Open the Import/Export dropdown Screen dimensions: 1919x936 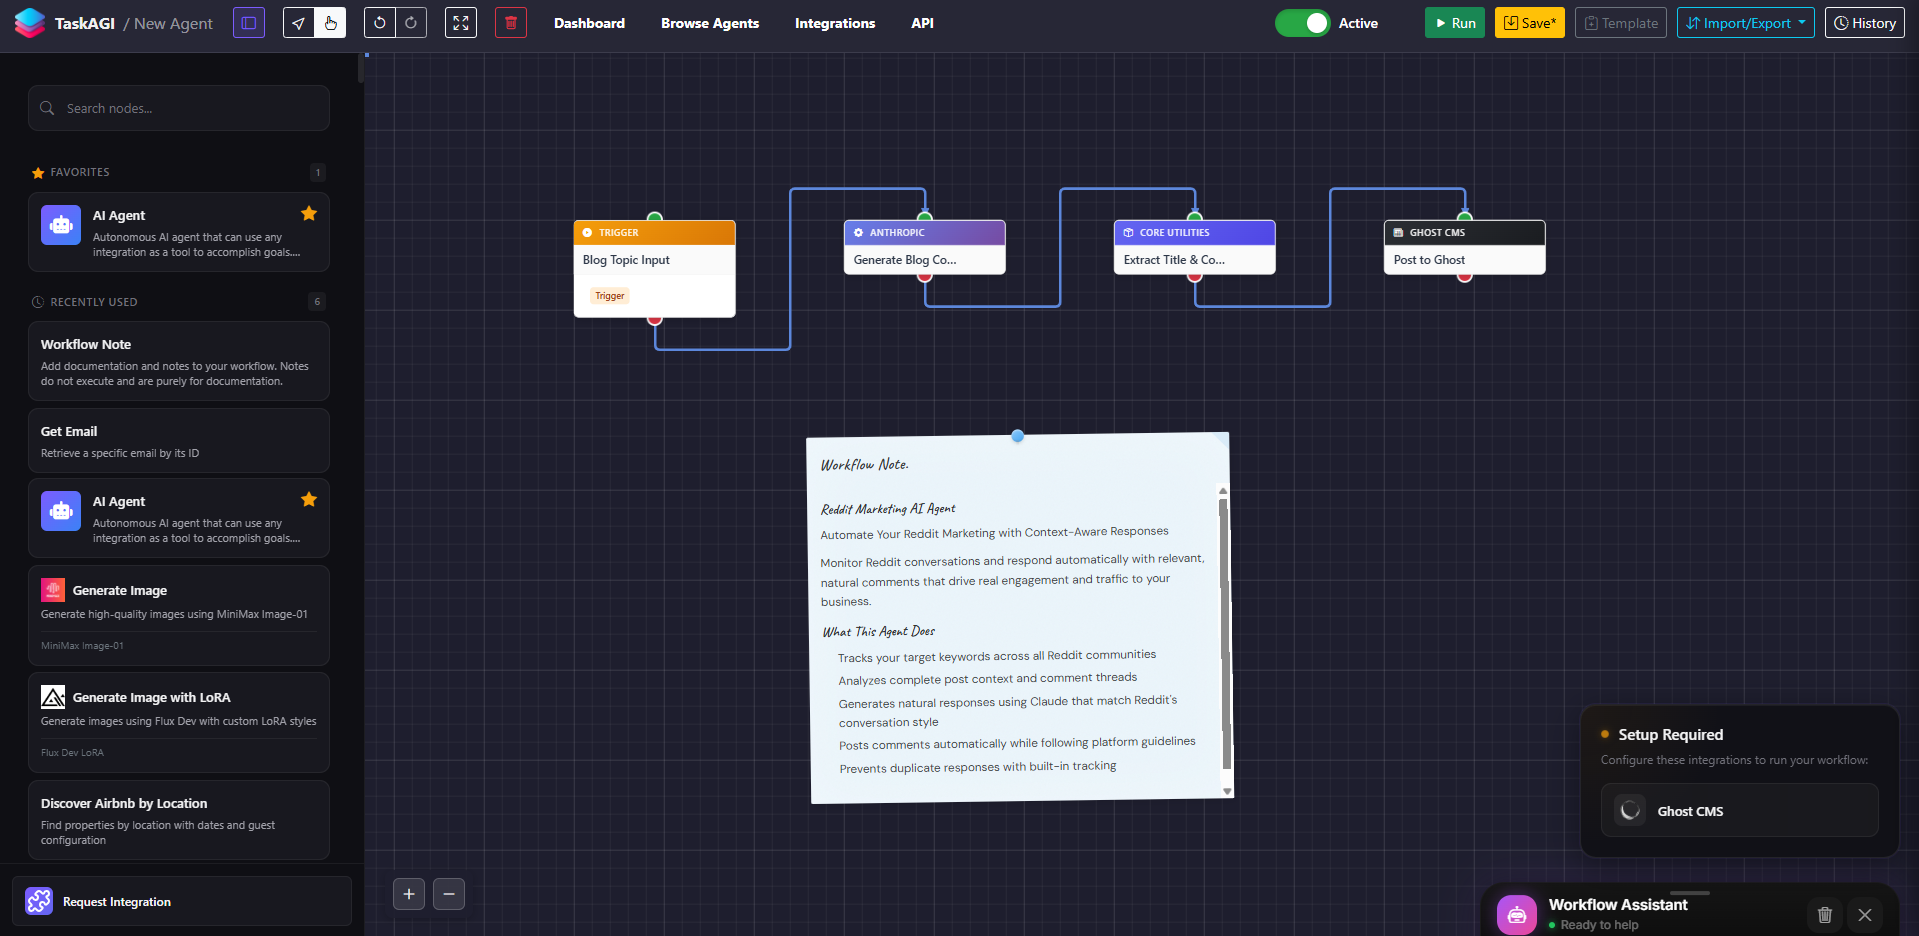[1745, 22]
